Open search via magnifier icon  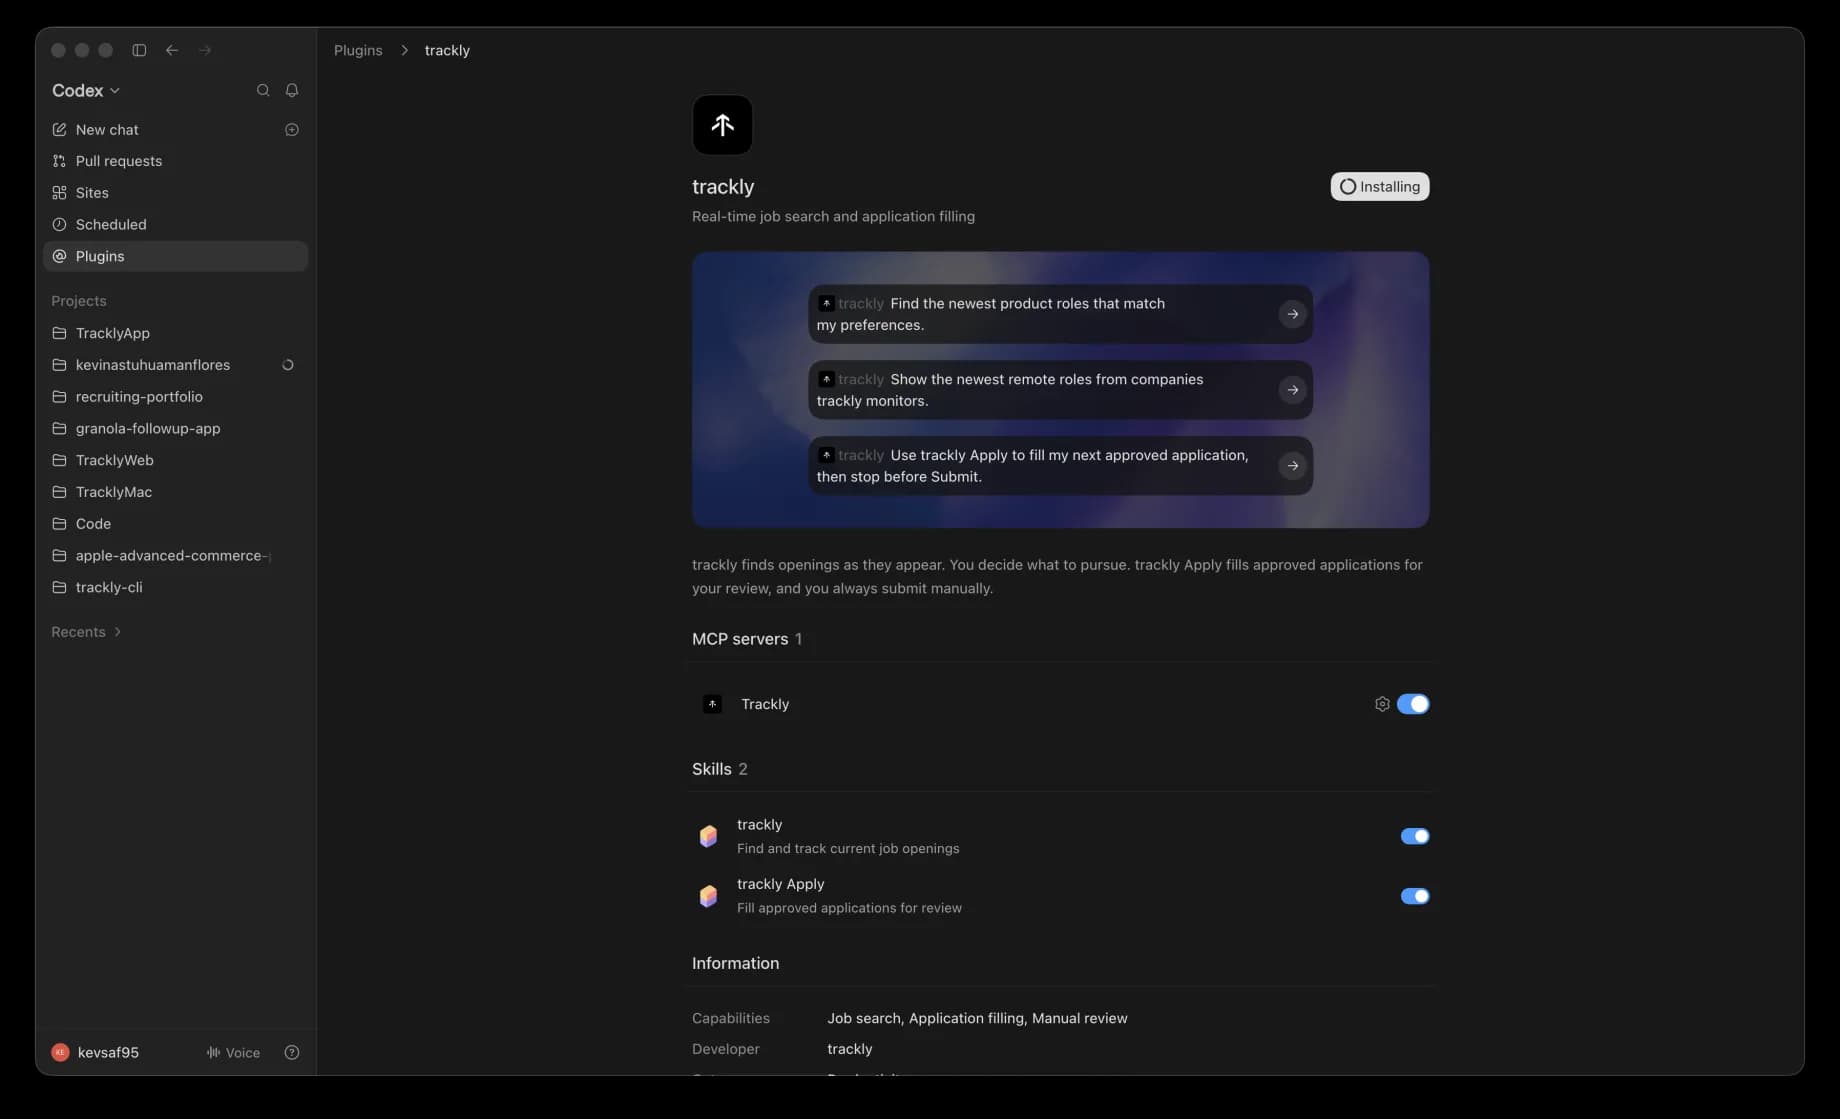263,90
